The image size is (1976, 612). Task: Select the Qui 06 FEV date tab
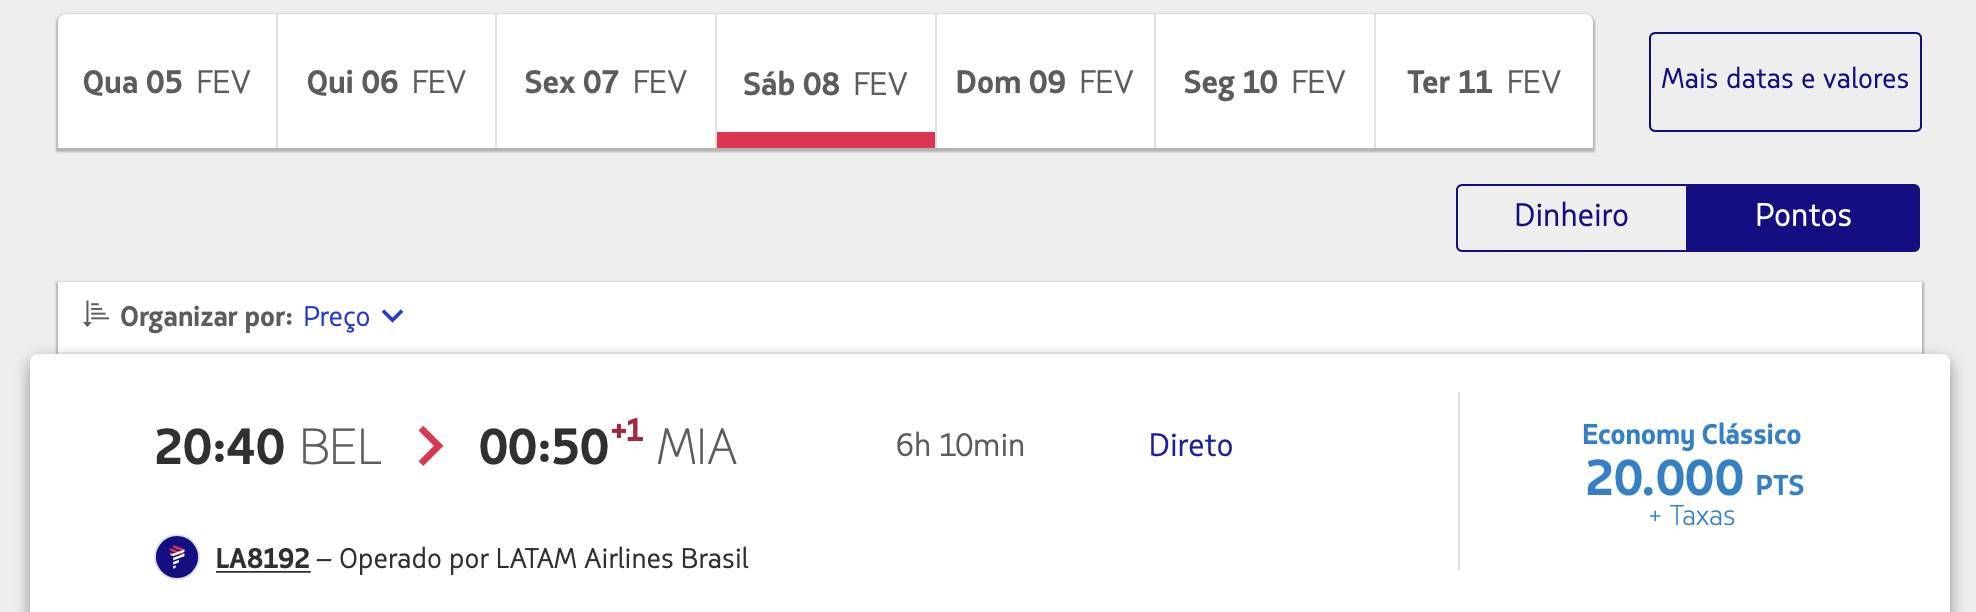pos(386,82)
